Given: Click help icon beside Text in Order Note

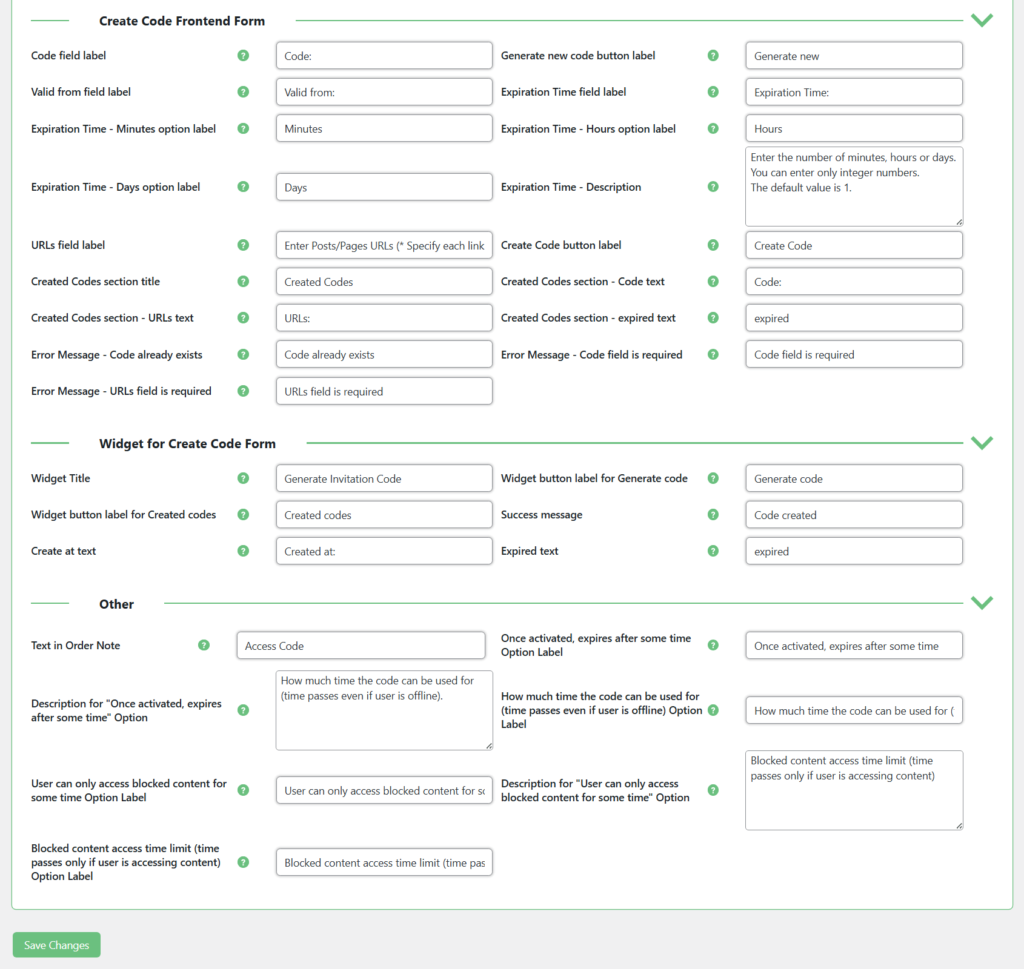Looking at the screenshot, I should point(204,645).
